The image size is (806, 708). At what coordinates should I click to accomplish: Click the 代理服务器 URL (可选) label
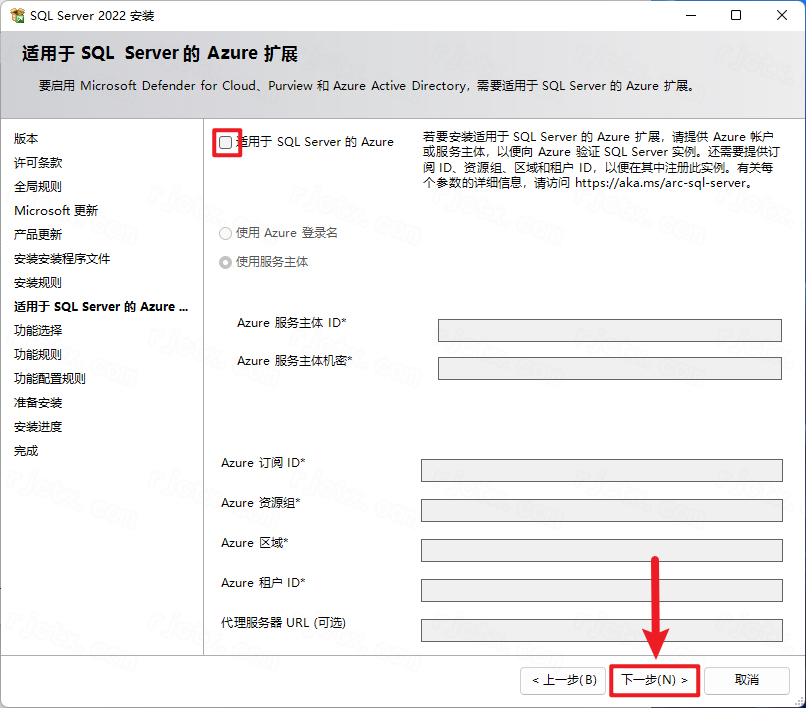pyautogui.click(x=283, y=623)
